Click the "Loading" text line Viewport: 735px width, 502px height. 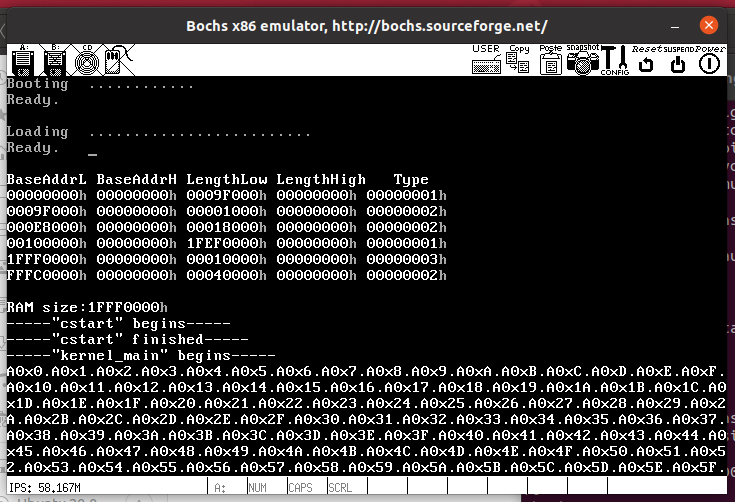[158, 132]
